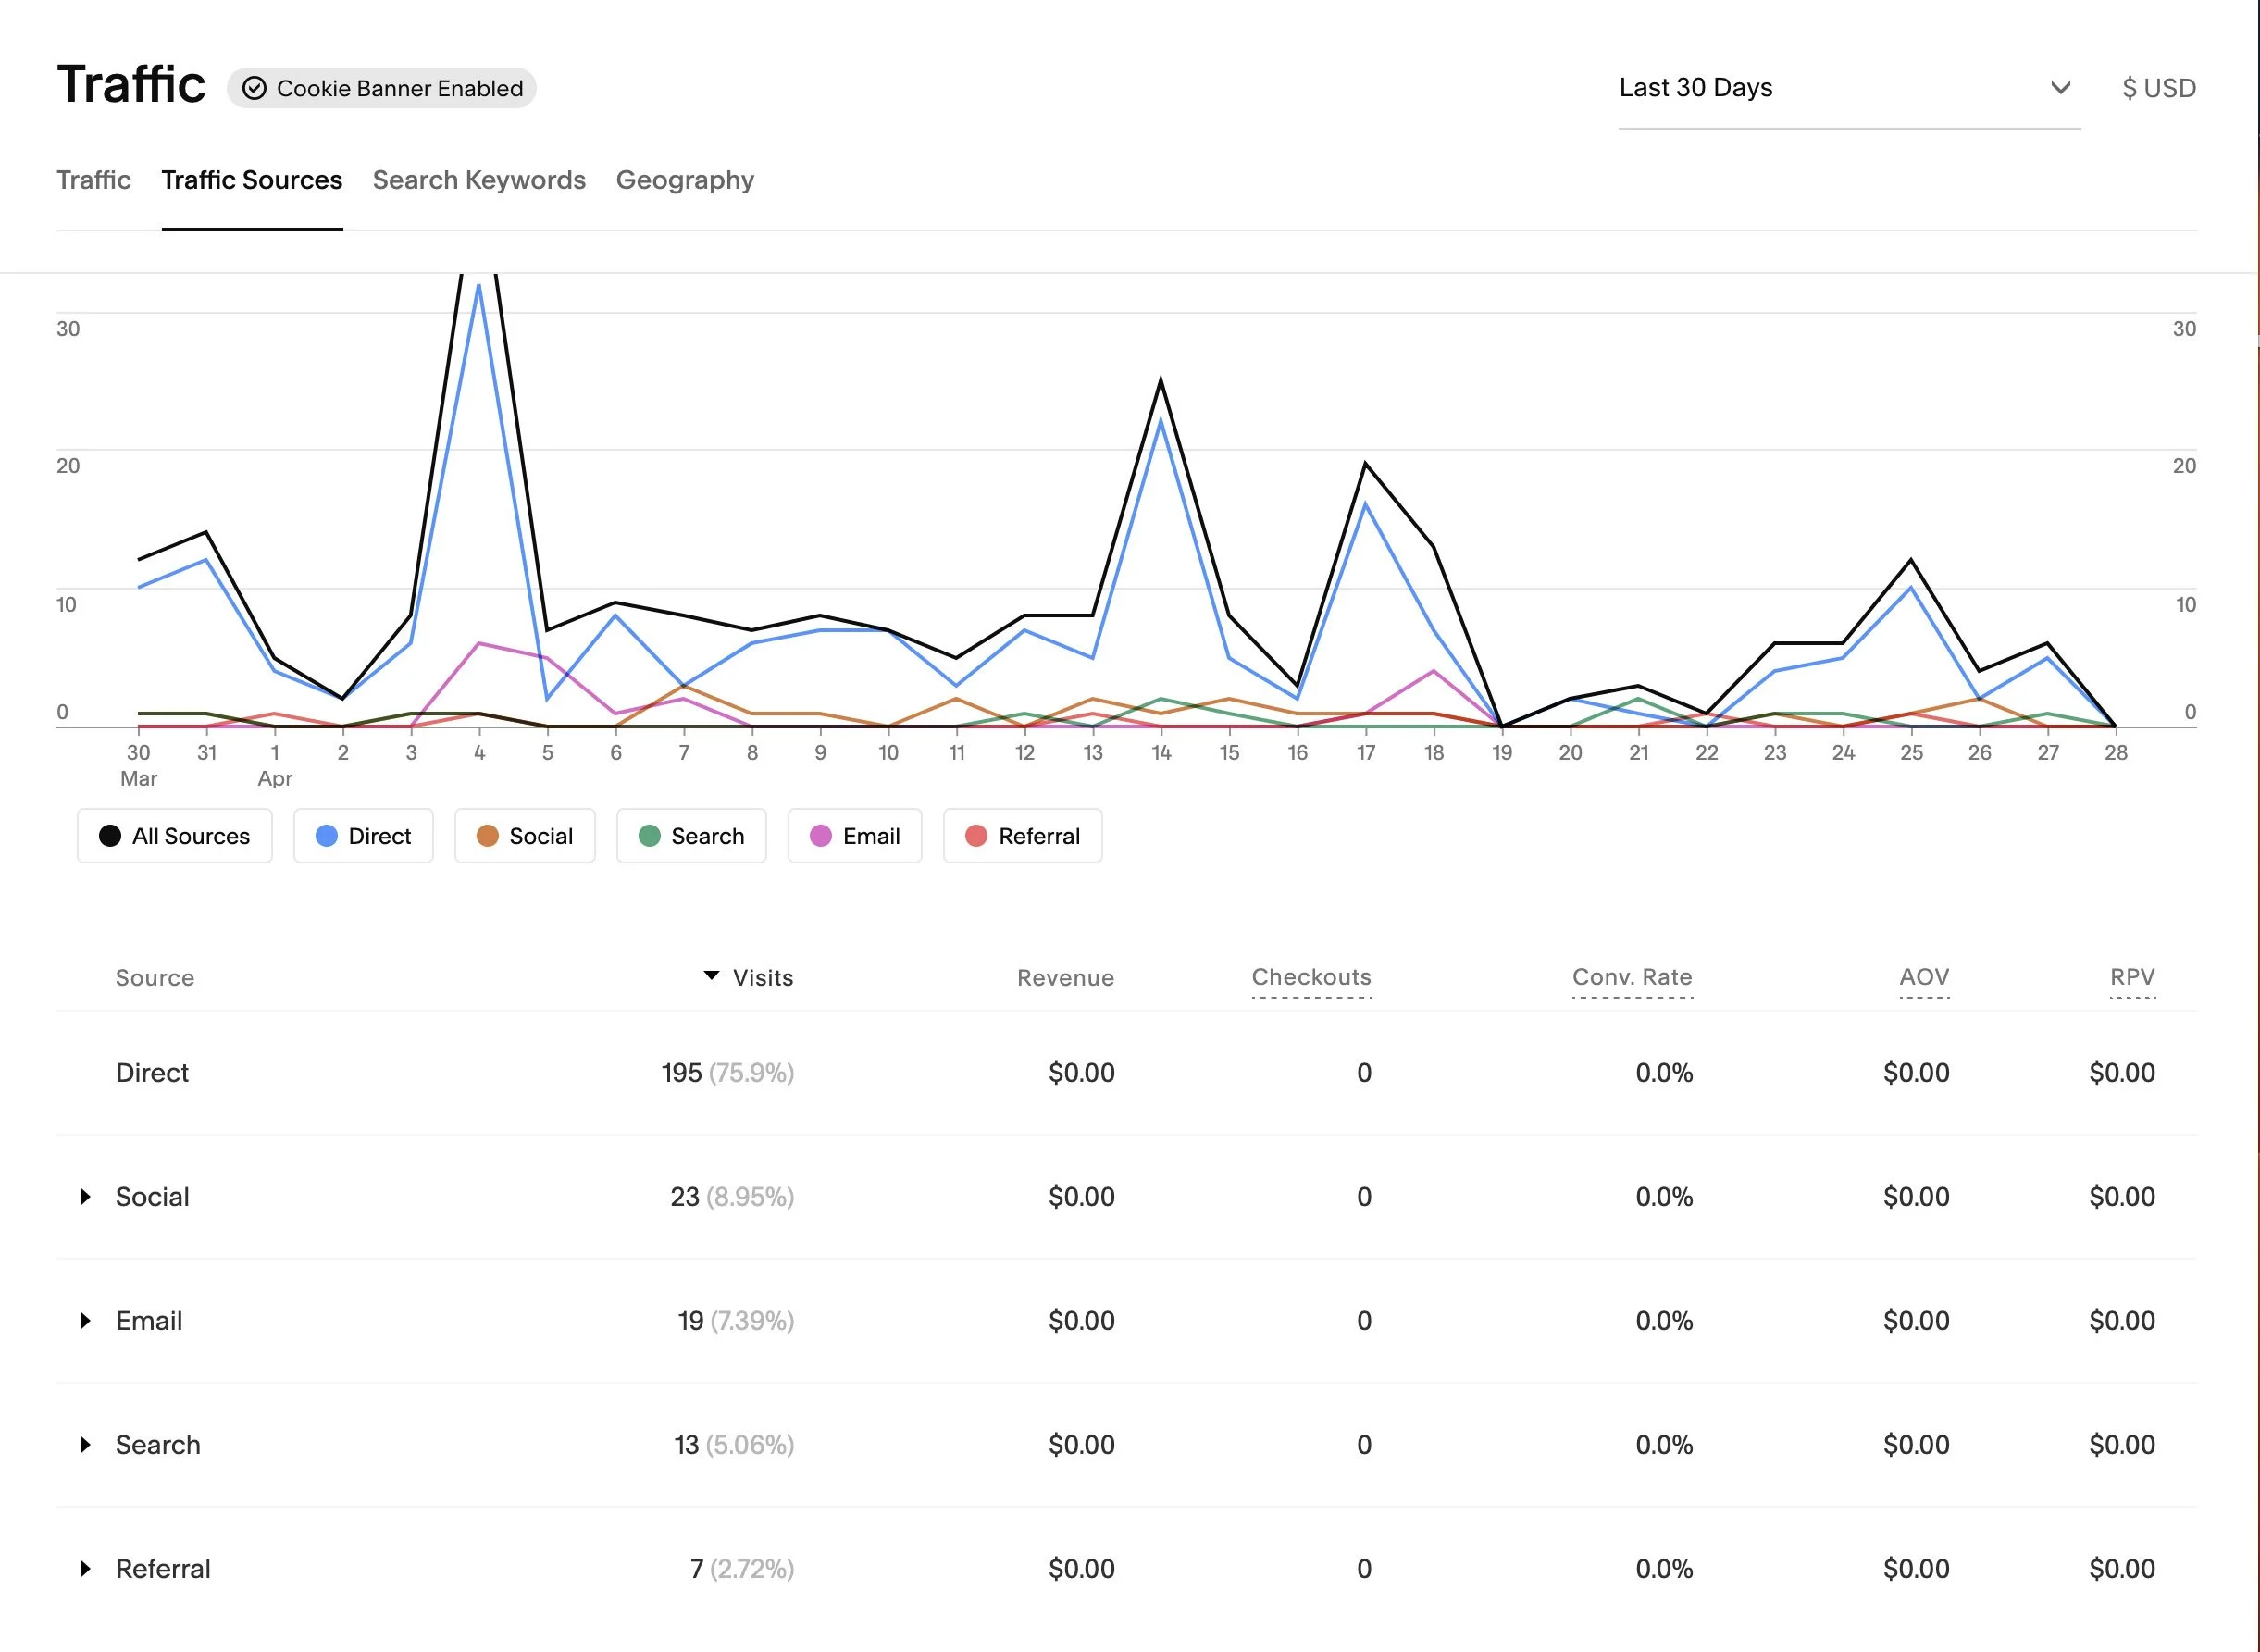2260x1652 pixels.
Task: Click the black All Sources legend dot
Action: (x=110, y=836)
